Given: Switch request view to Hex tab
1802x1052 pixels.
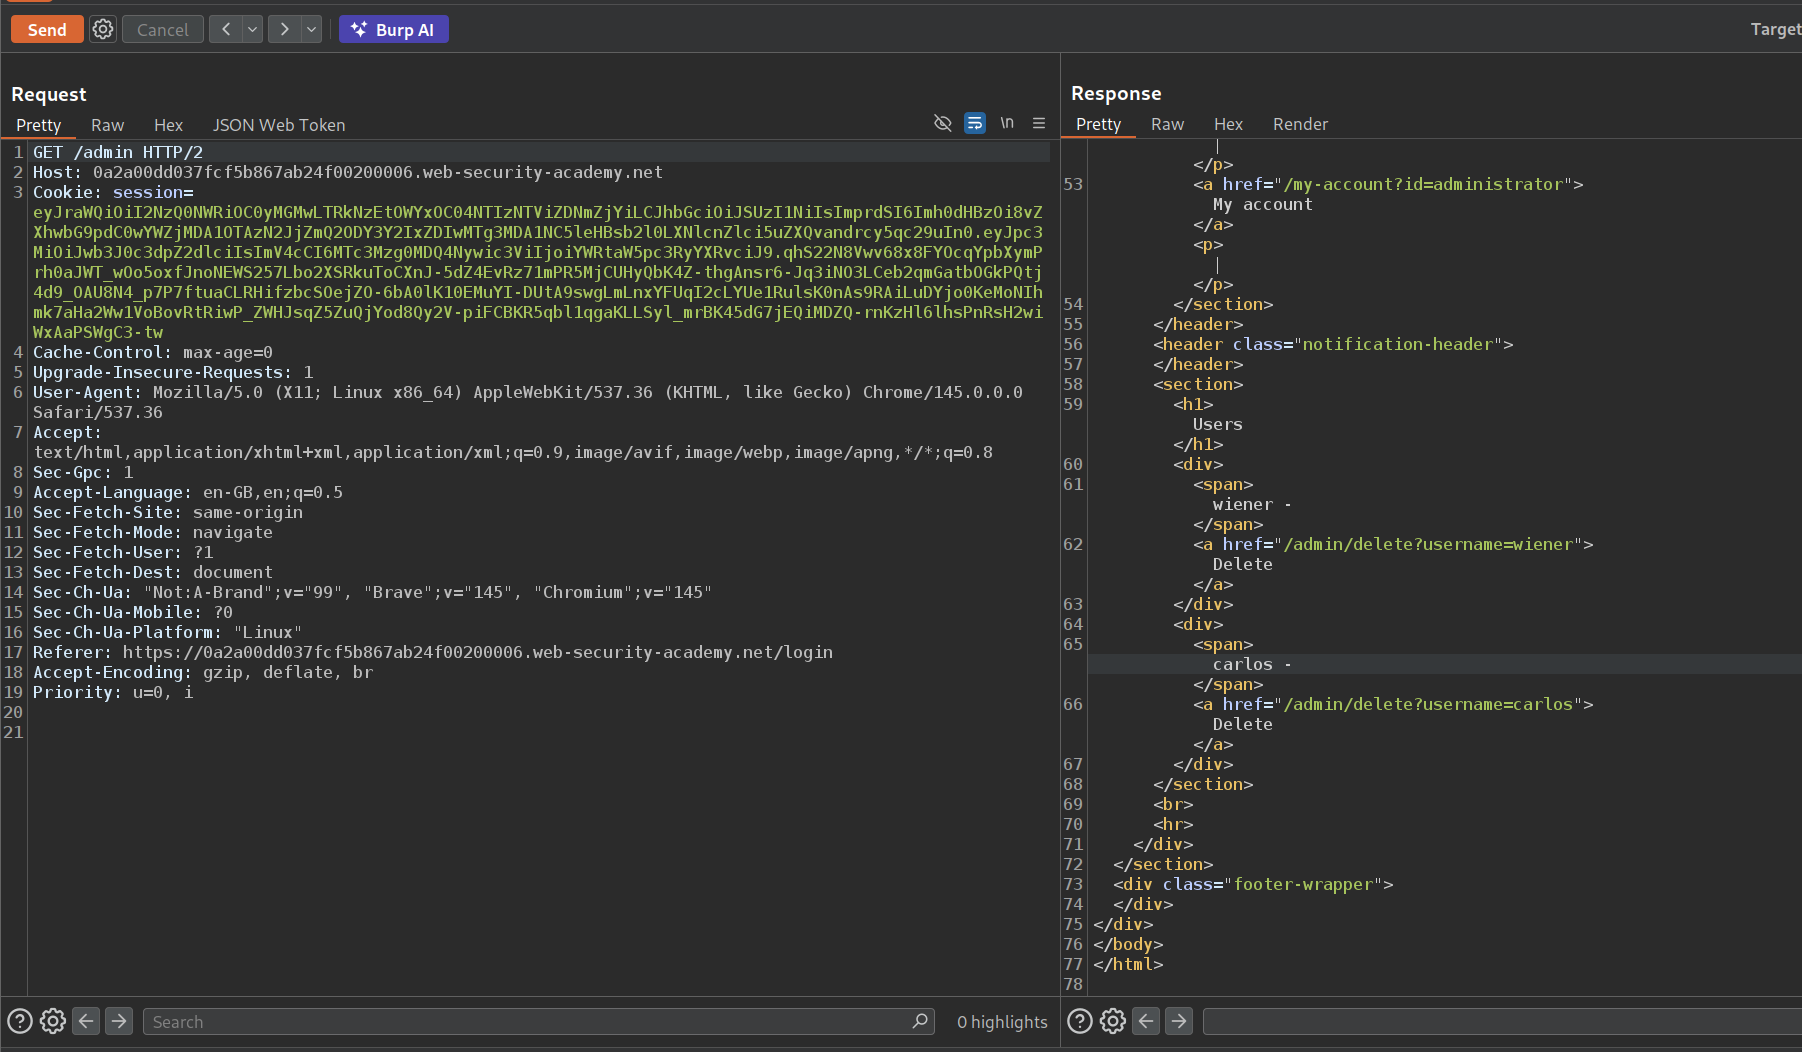Looking at the screenshot, I should (x=168, y=125).
